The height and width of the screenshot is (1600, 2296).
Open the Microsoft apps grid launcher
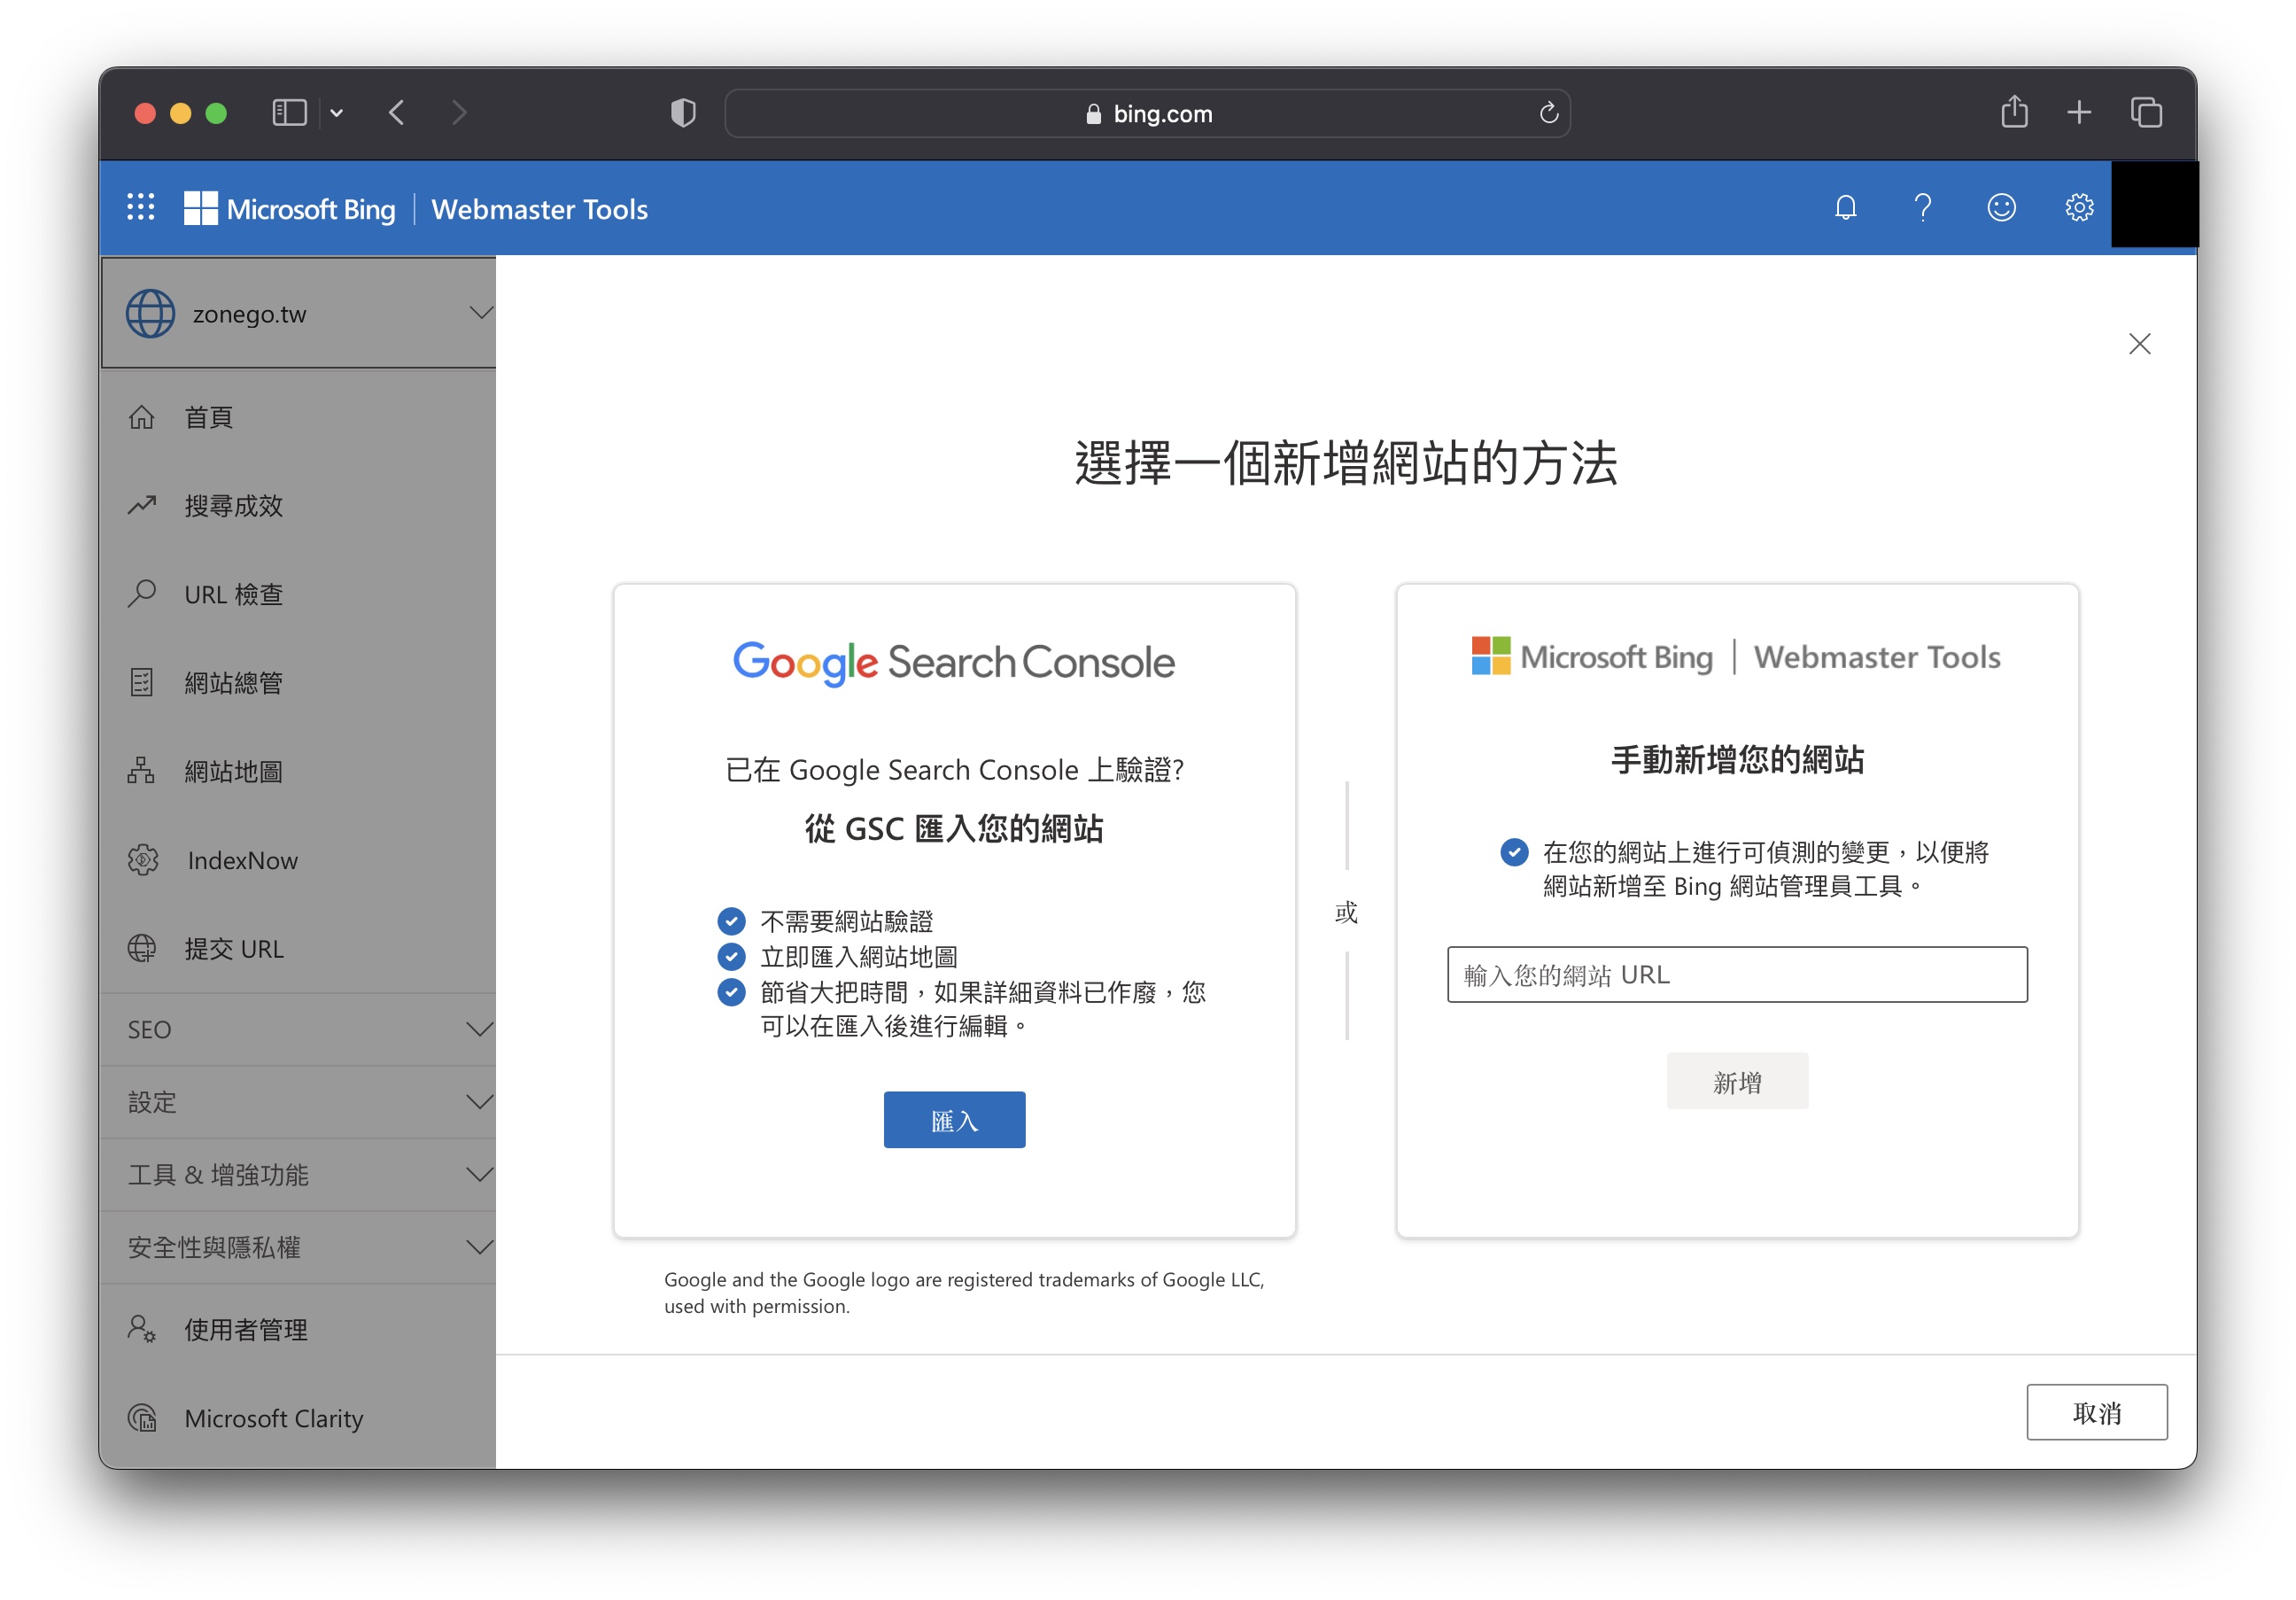141,208
